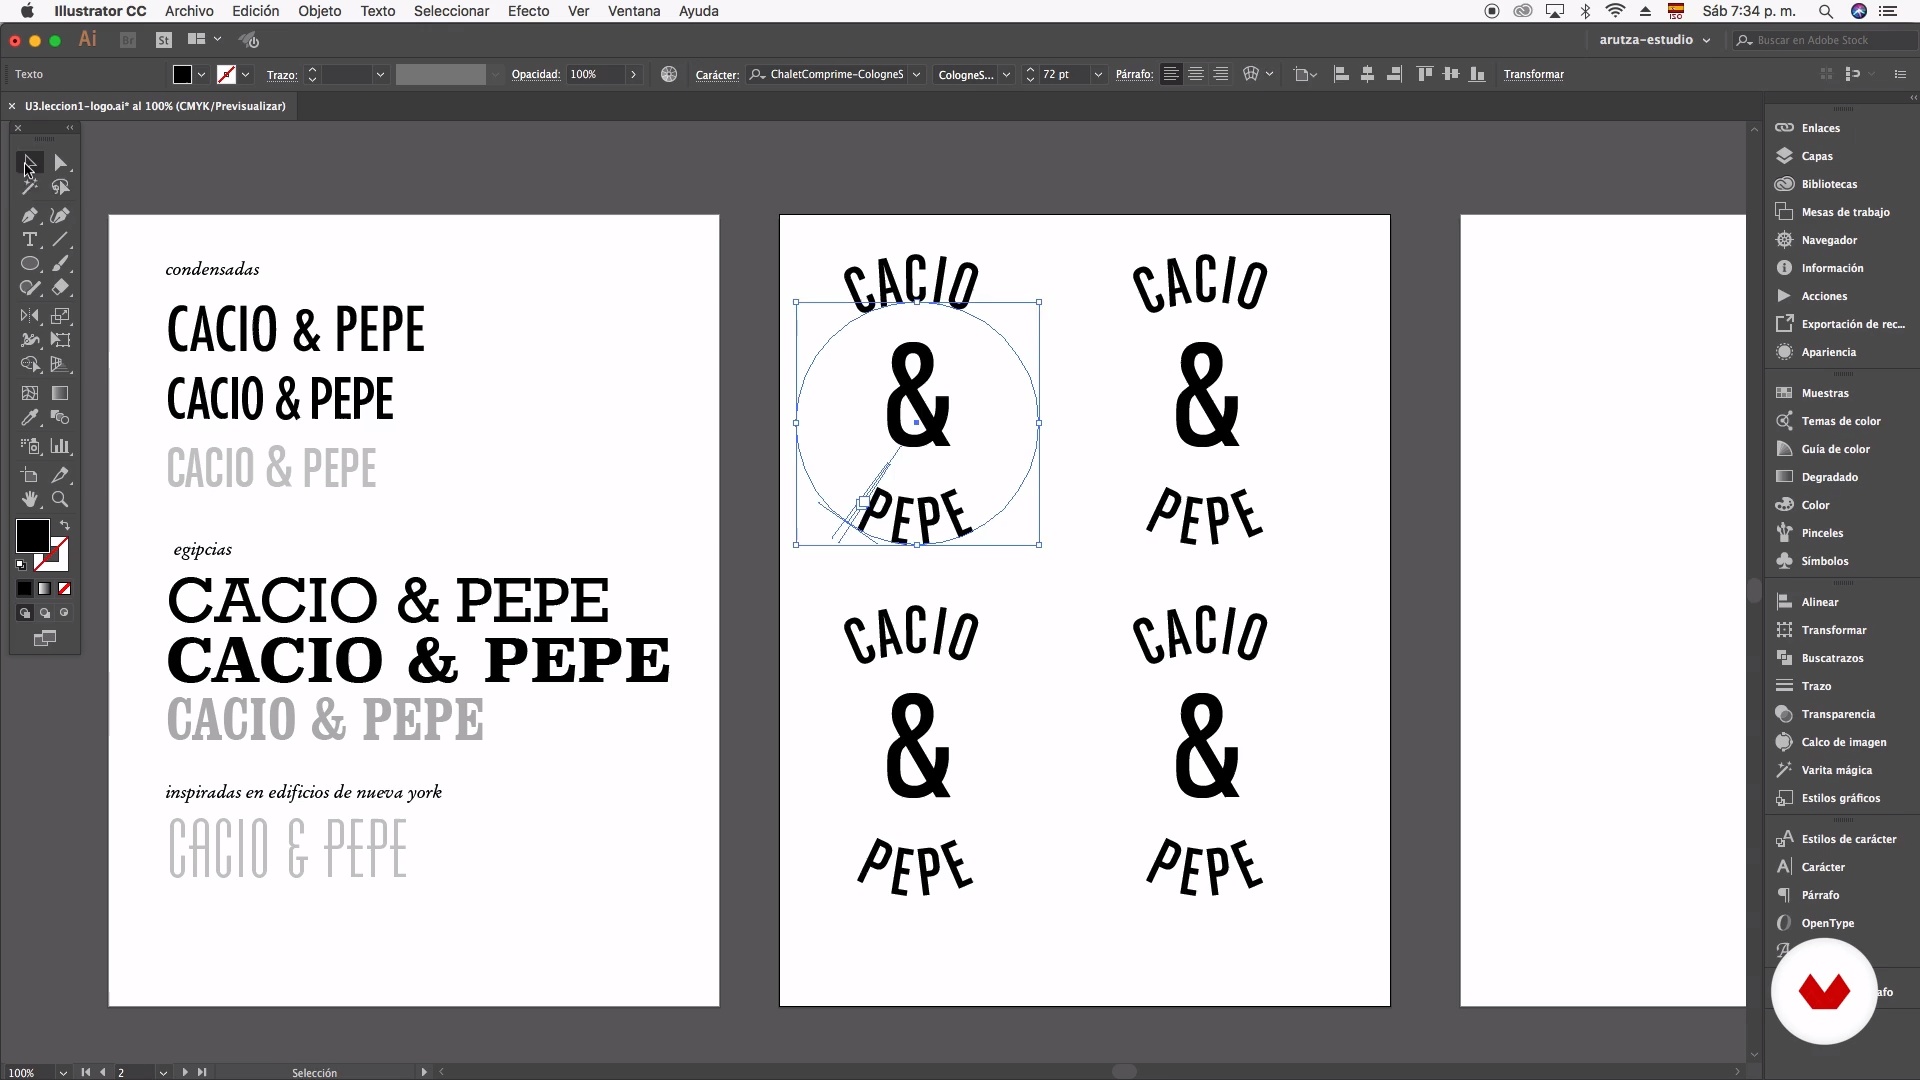Open the Objeto menu

tap(319, 11)
